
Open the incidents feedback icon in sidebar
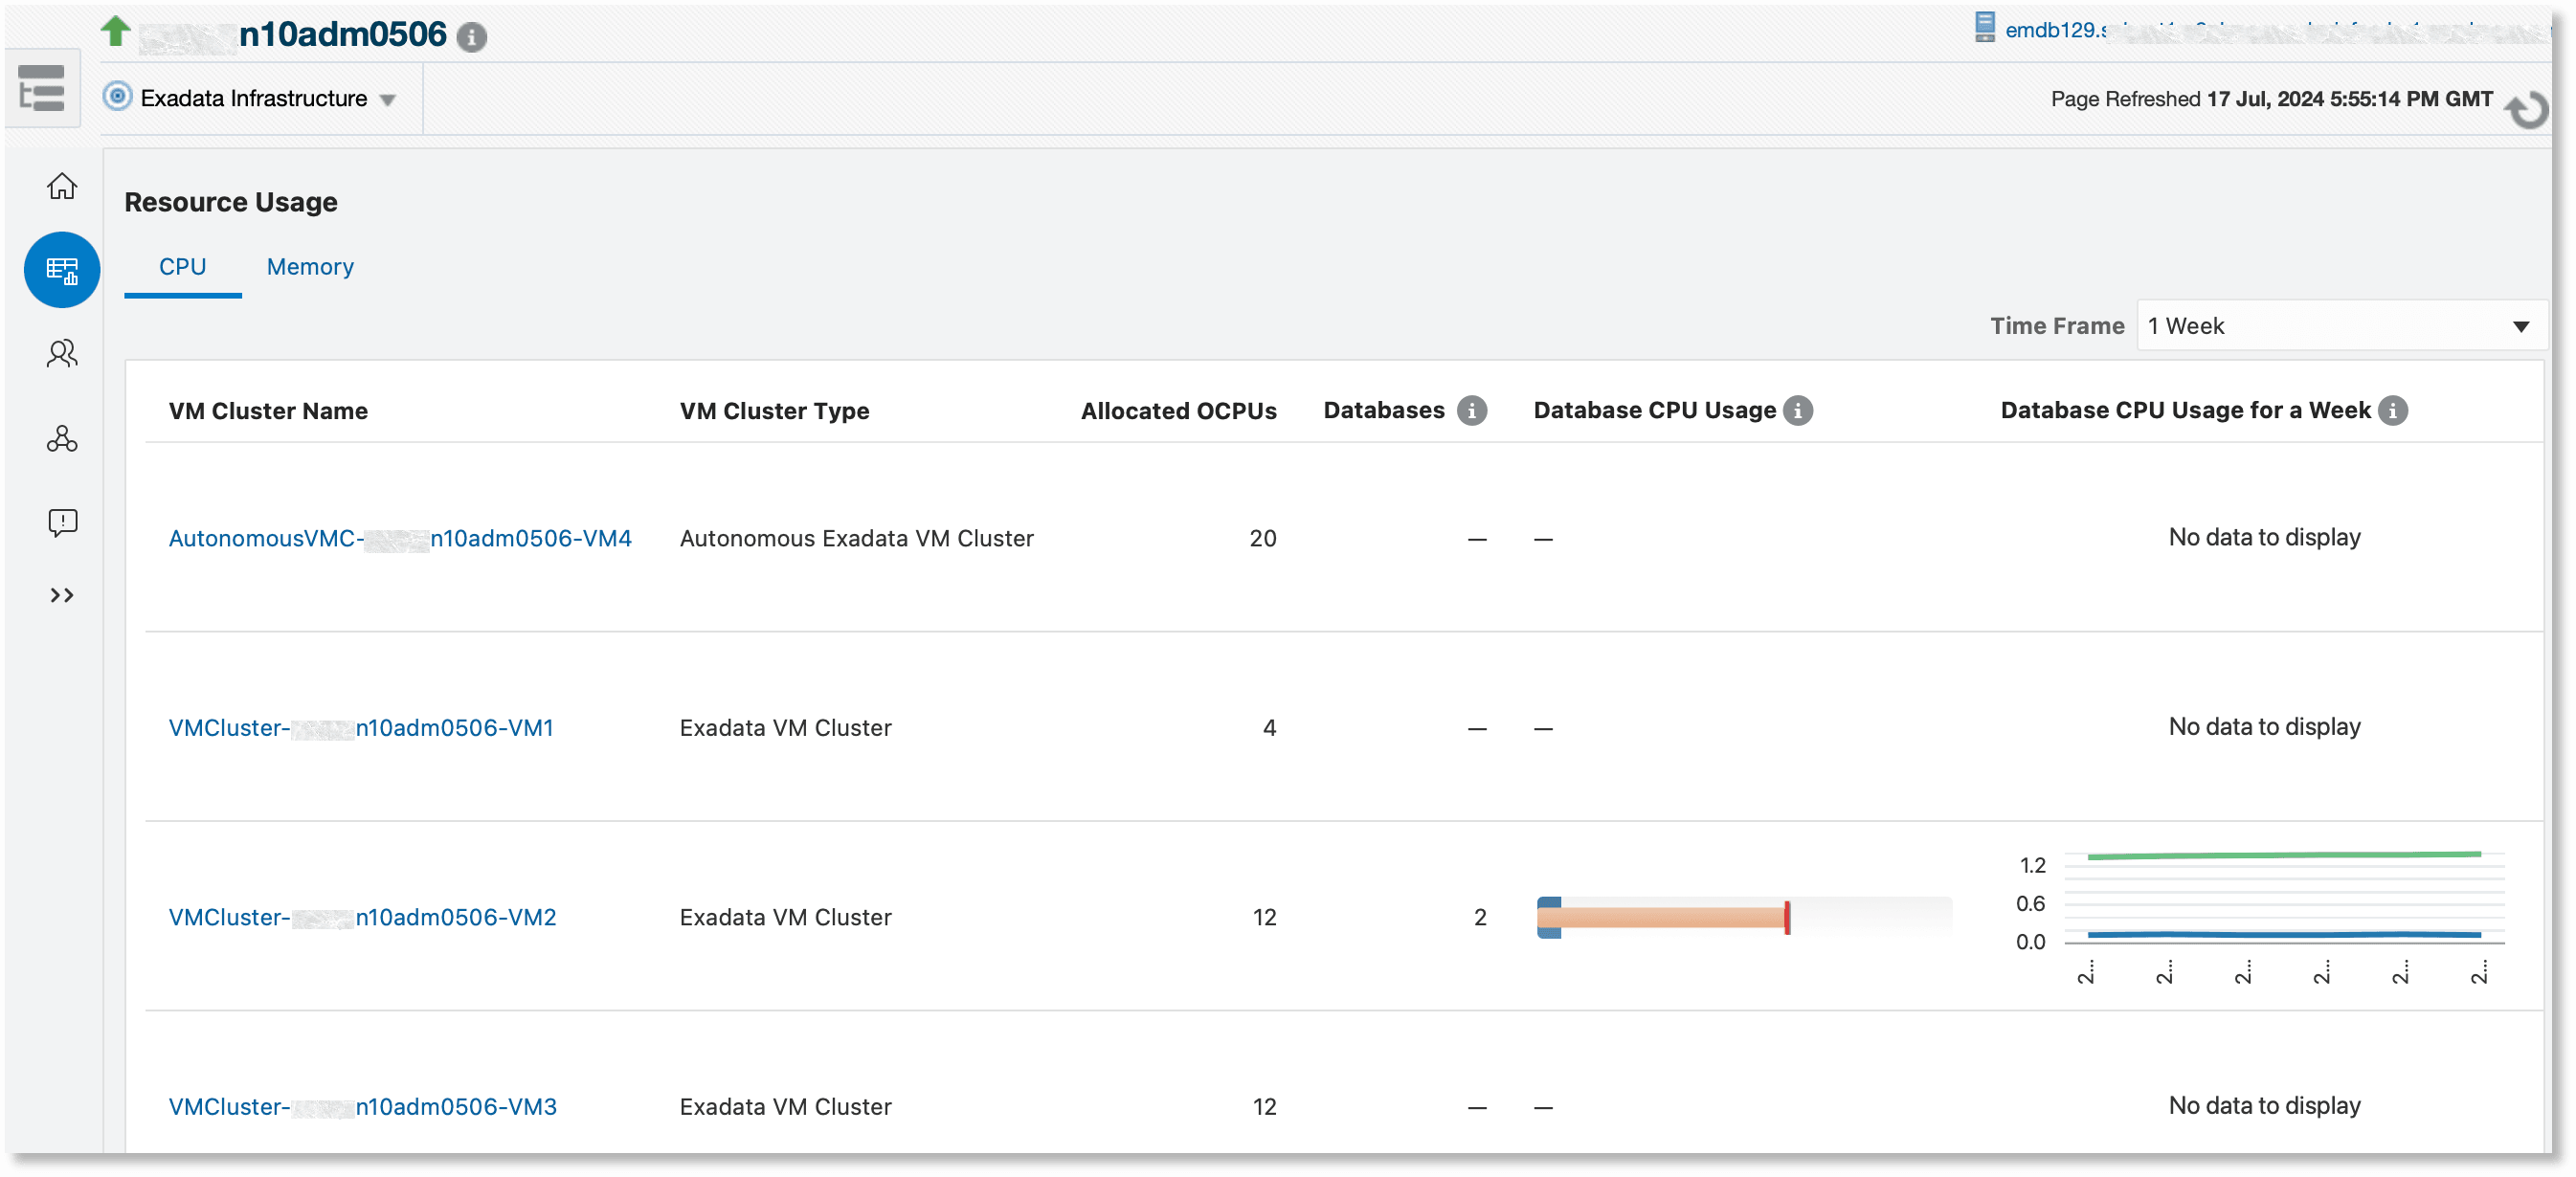click(x=61, y=522)
